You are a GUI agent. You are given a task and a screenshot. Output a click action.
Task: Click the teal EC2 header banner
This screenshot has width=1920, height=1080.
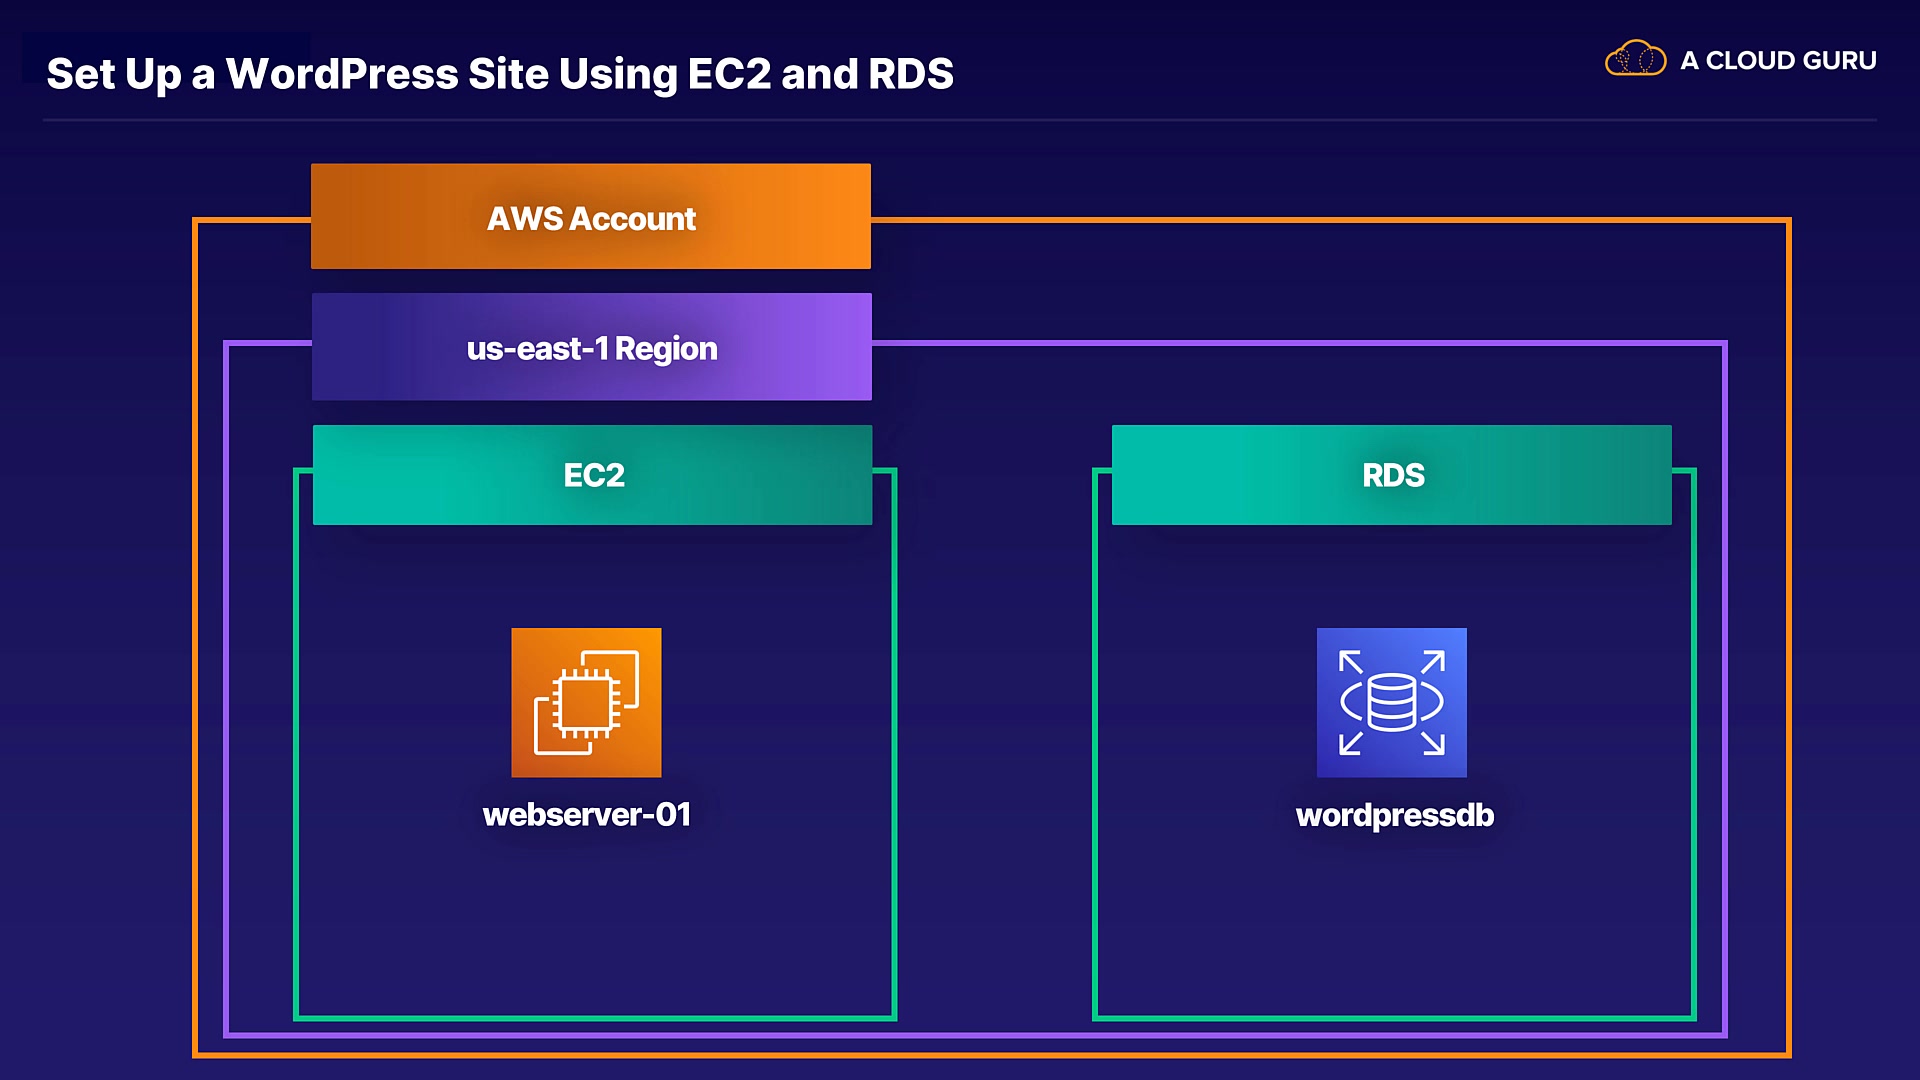point(592,475)
